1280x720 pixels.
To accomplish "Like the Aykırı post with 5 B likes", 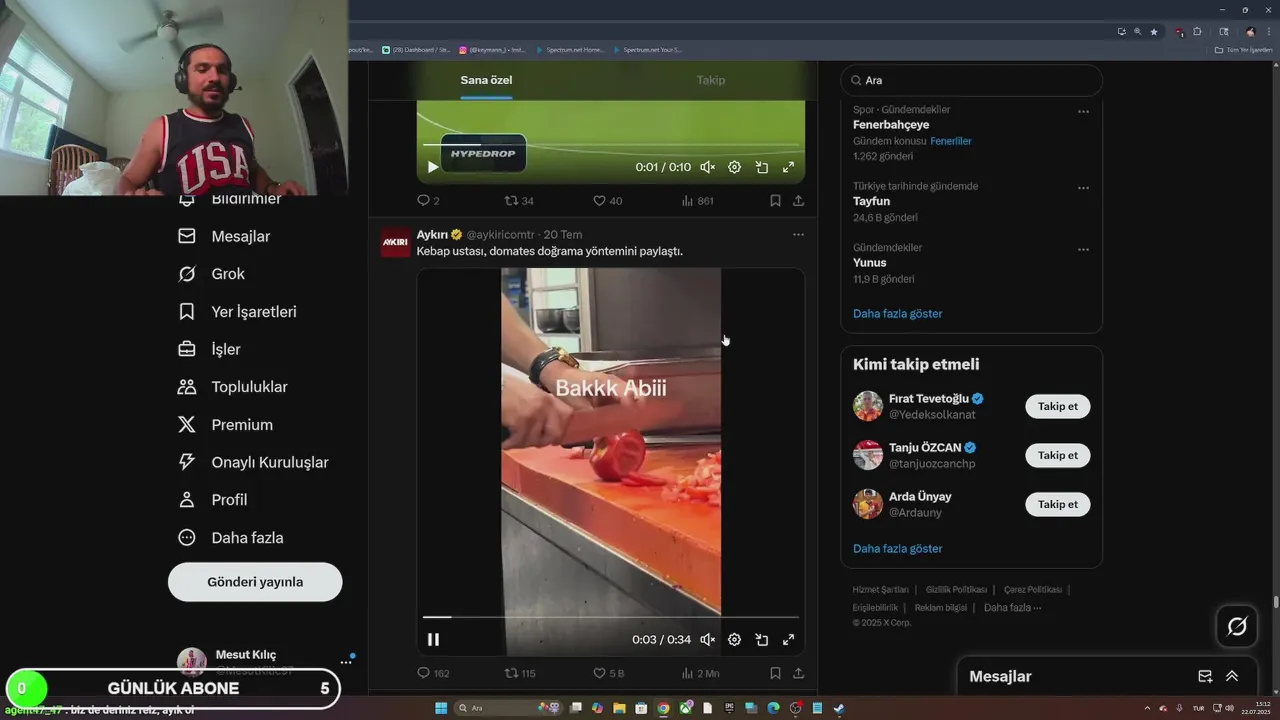I will (608, 674).
